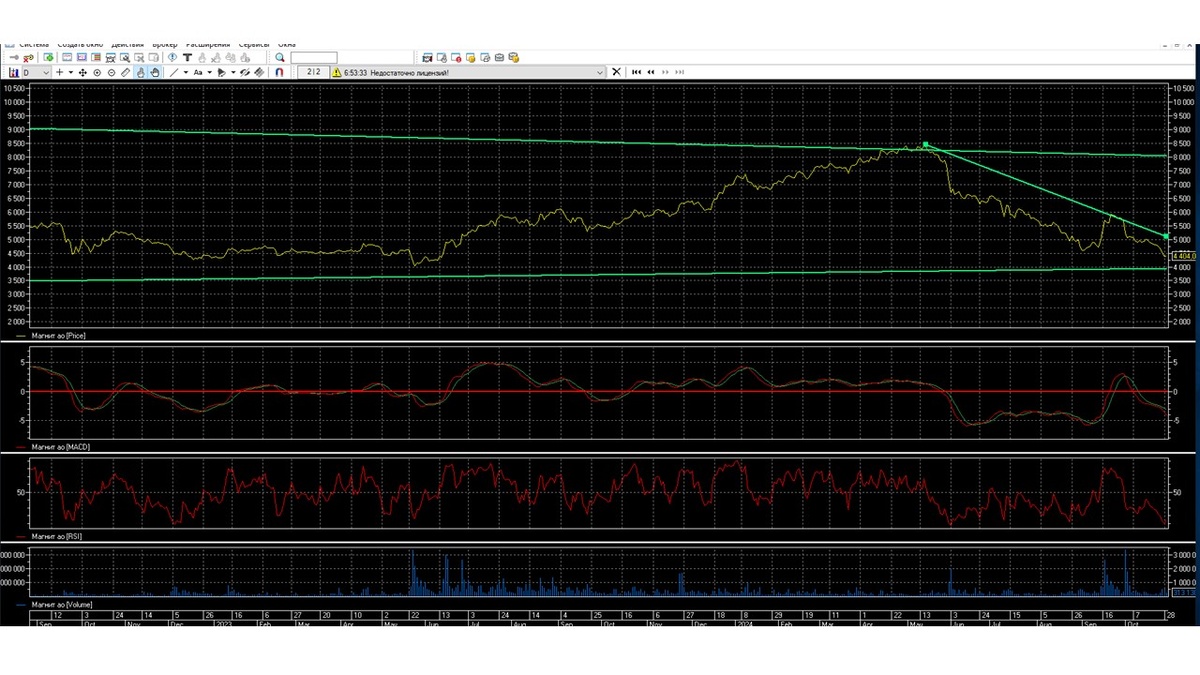The height and width of the screenshot is (675, 1200).
Task: Open the Действия menu
Action: tap(127, 45)
